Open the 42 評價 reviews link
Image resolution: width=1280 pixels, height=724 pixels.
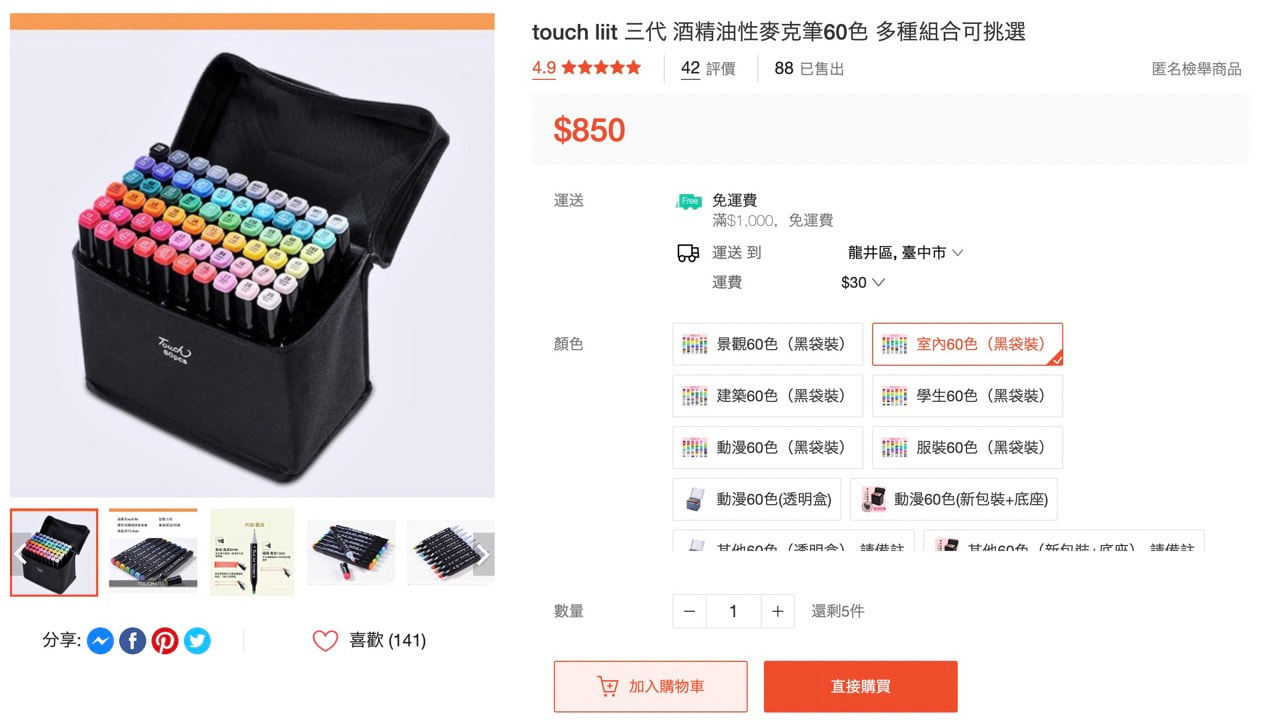(x=708, y=69)
